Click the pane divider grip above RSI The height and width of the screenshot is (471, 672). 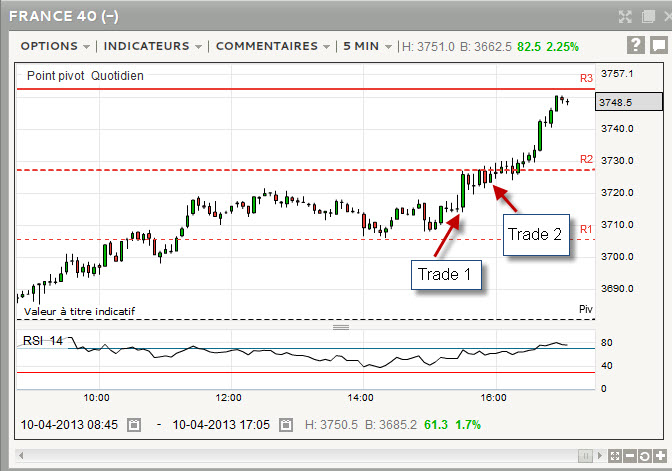341,327
